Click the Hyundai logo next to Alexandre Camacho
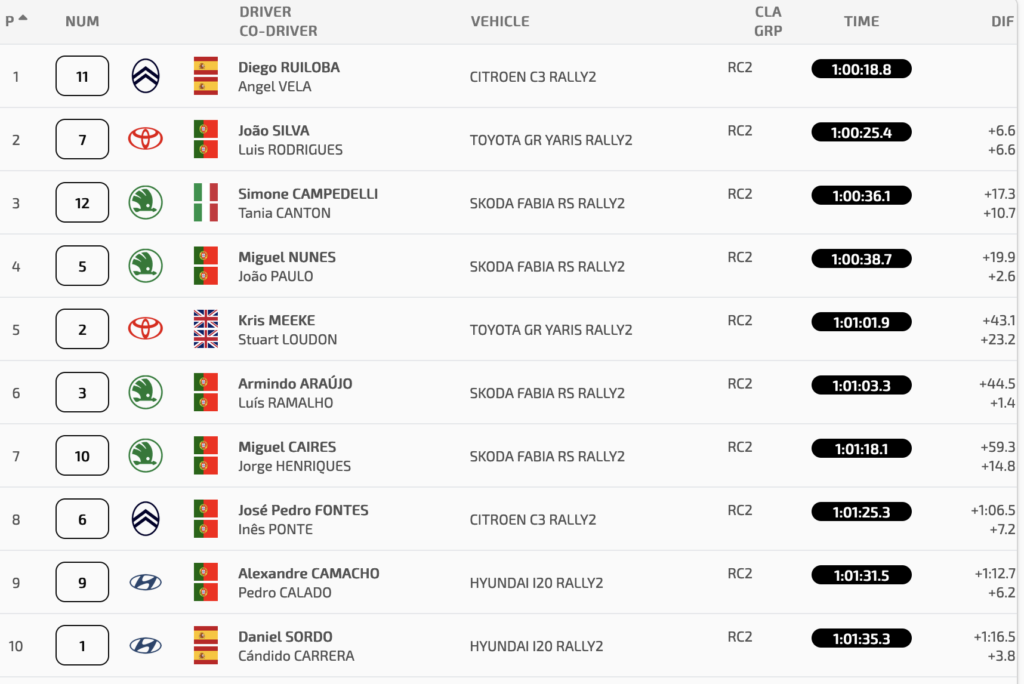Screen dimensions: 1024x684 [145, 582]
